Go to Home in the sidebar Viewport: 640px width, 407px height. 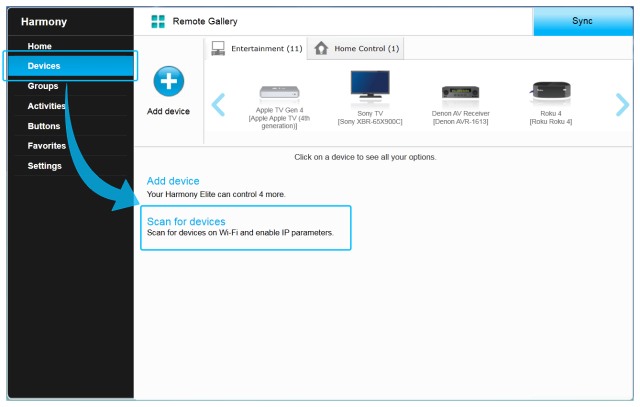pos(40,46)
